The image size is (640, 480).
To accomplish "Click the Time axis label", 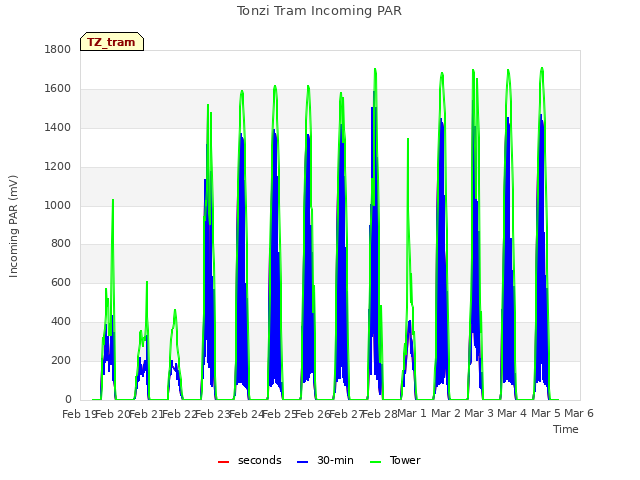I will 566,429.
